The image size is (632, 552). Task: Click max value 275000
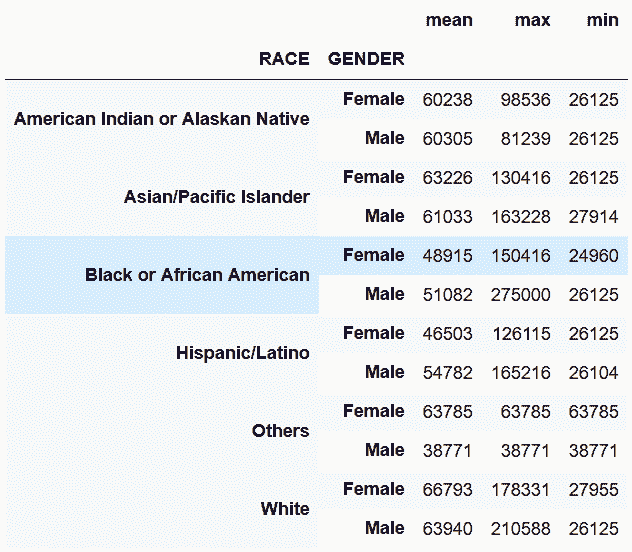tap(520, 295)
